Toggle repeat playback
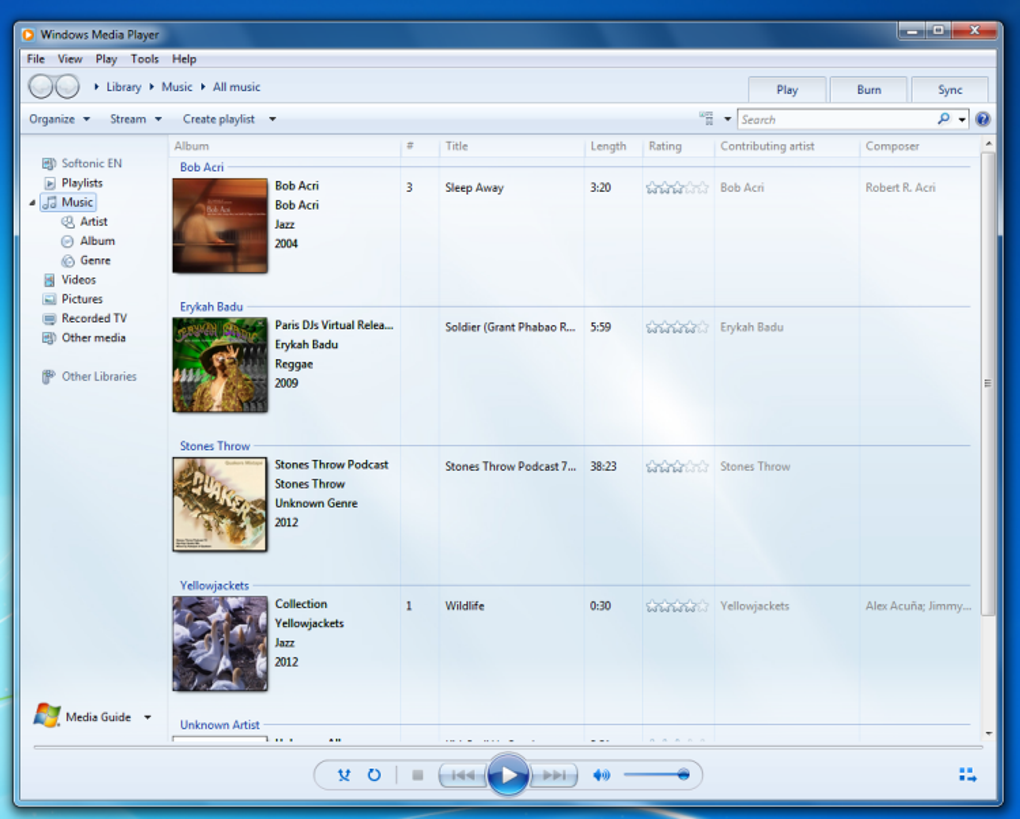The width and height of the screenshot is (1020, 819). tap(374, 775)
